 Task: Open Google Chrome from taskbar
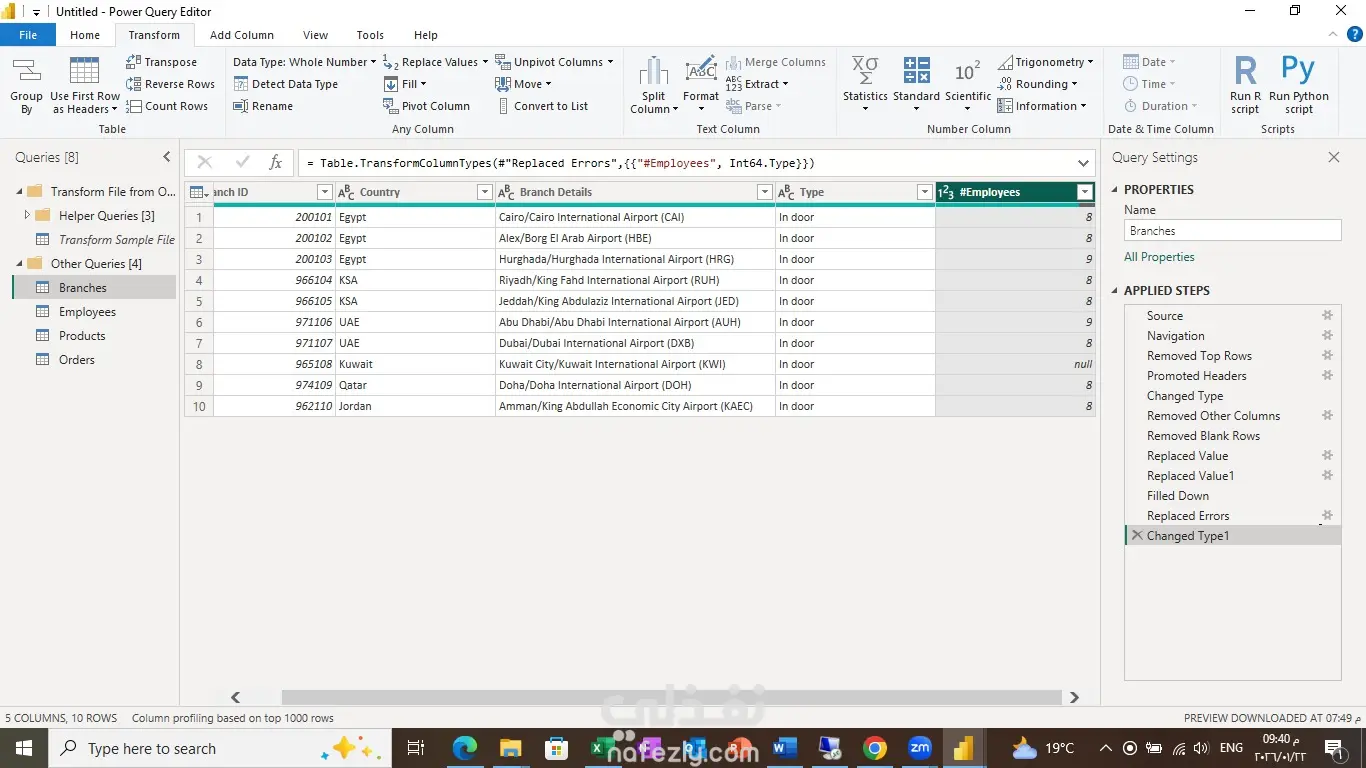point(875,748)
